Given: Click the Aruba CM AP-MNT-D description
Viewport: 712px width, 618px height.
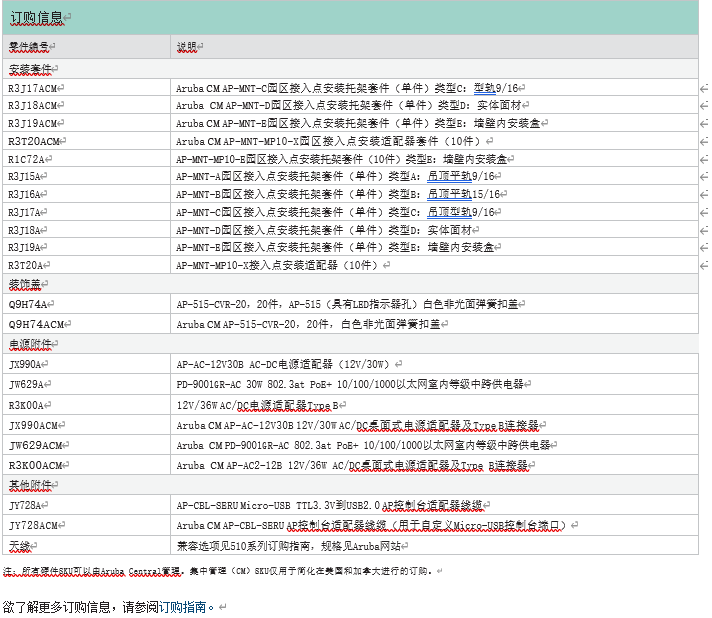Looking at the screenshot, I should [x=348, y=105].
